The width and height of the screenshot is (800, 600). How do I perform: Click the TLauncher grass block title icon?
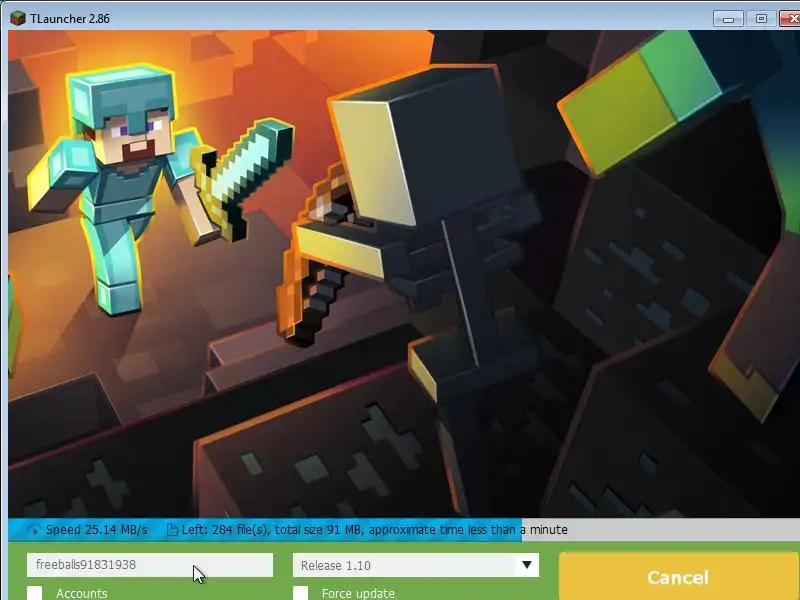coord(18,18)
